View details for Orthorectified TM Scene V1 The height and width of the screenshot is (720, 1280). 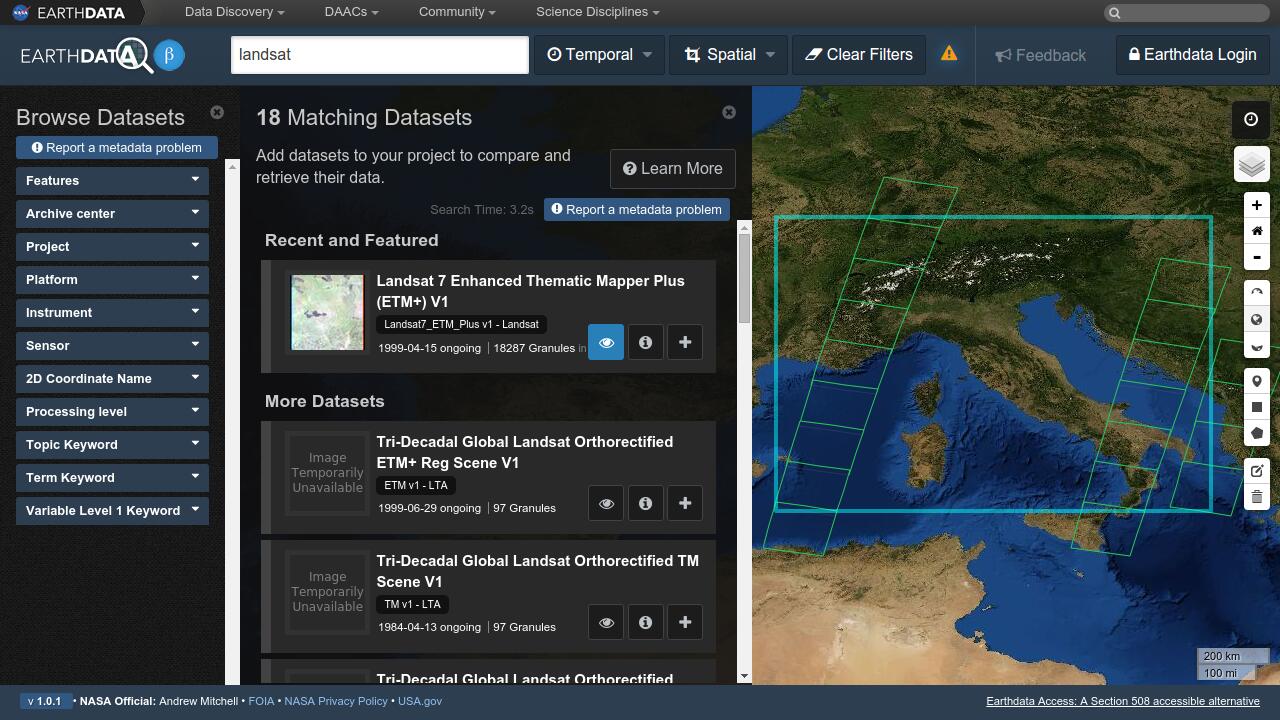(x=646, y=622)
